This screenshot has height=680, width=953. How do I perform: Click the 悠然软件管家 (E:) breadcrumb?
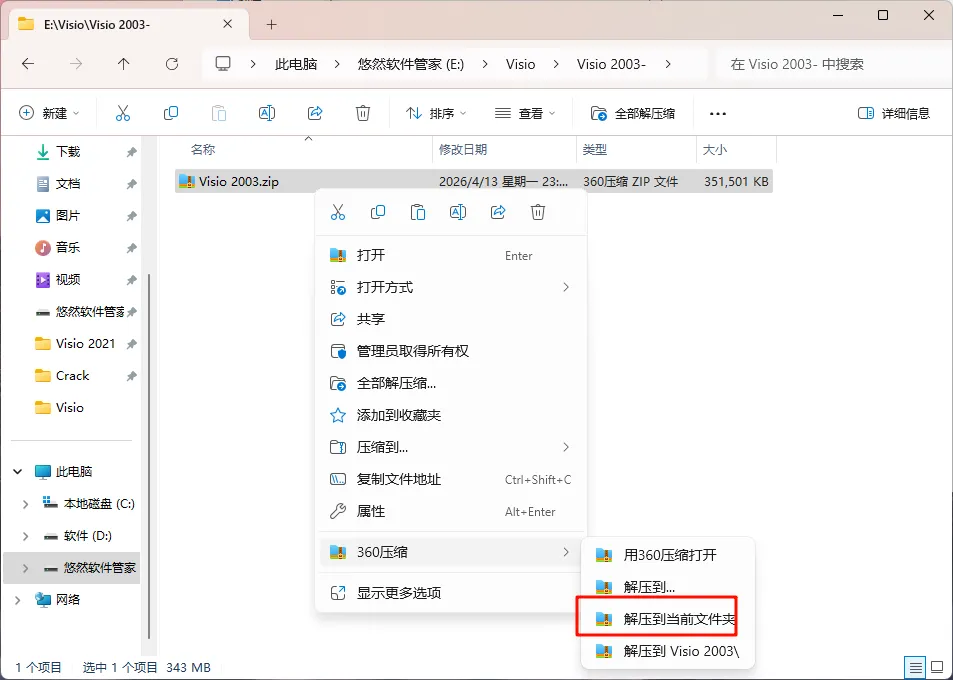click(x=411, y=64)
